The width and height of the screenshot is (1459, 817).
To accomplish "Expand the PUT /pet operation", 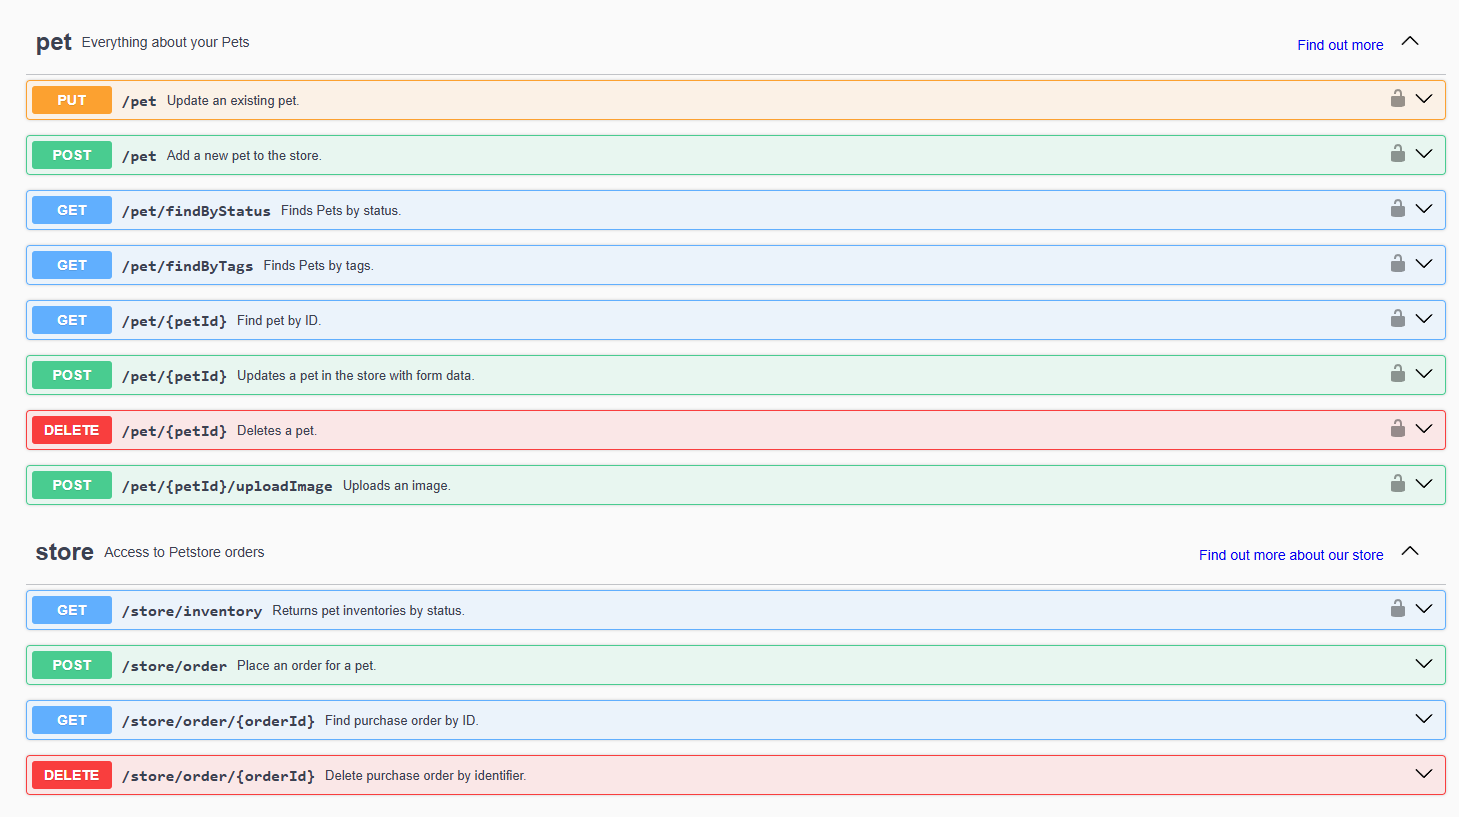I will coord(1424,98).
